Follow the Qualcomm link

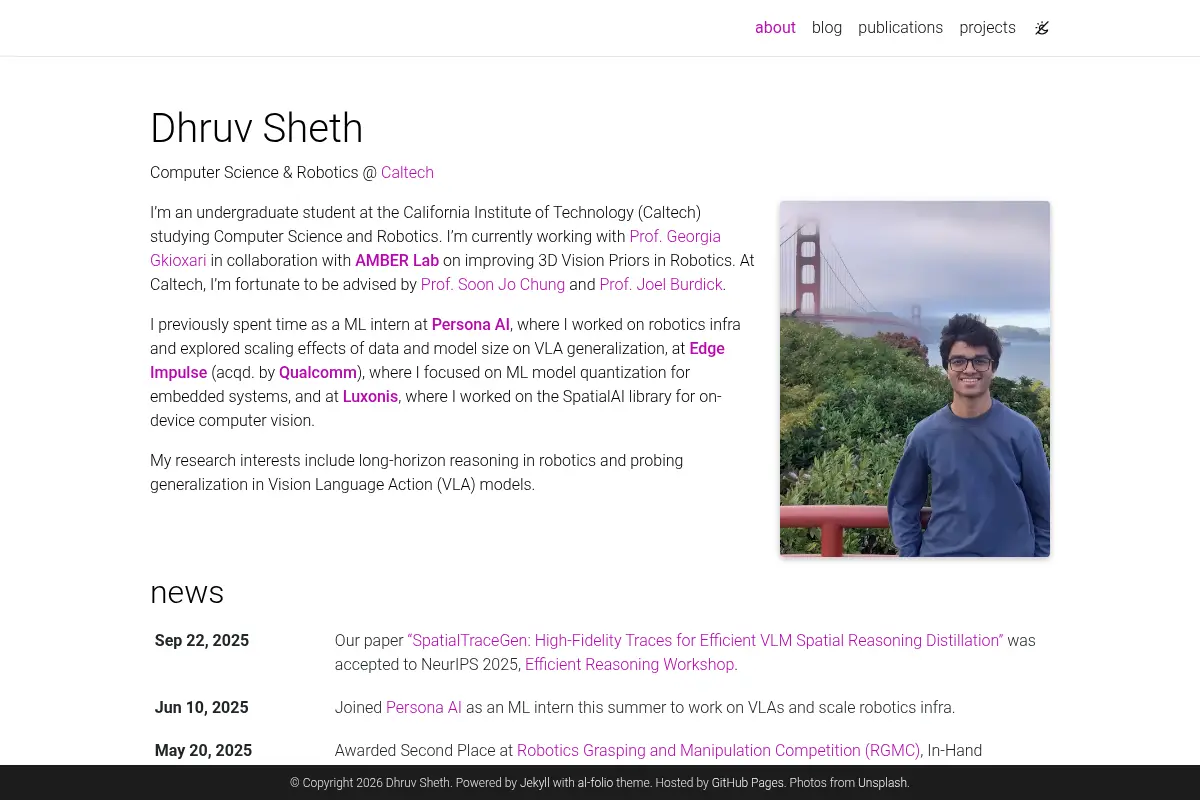318,372
